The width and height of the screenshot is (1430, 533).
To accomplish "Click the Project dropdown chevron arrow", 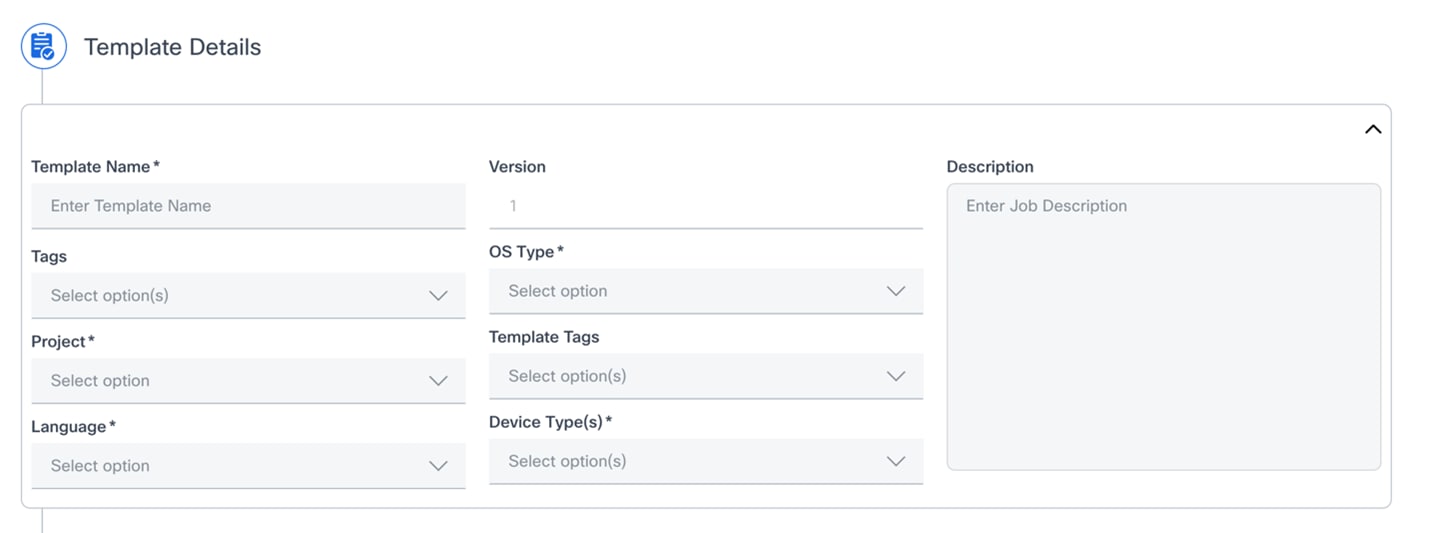I will (438, 381).
